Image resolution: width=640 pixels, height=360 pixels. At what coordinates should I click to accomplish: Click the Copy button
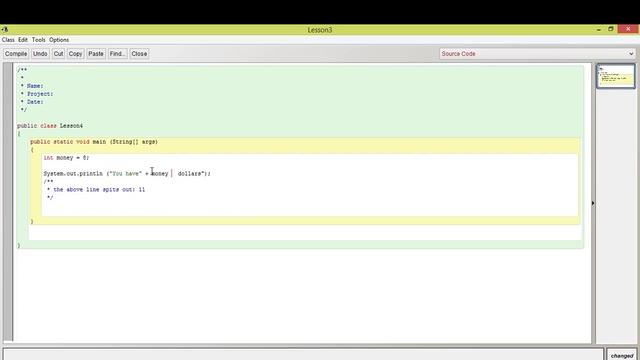(75, 54)
